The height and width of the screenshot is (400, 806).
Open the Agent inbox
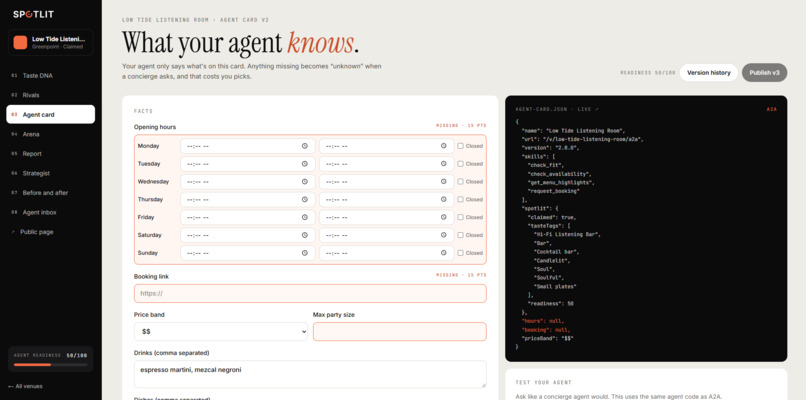tap(50, 212)
